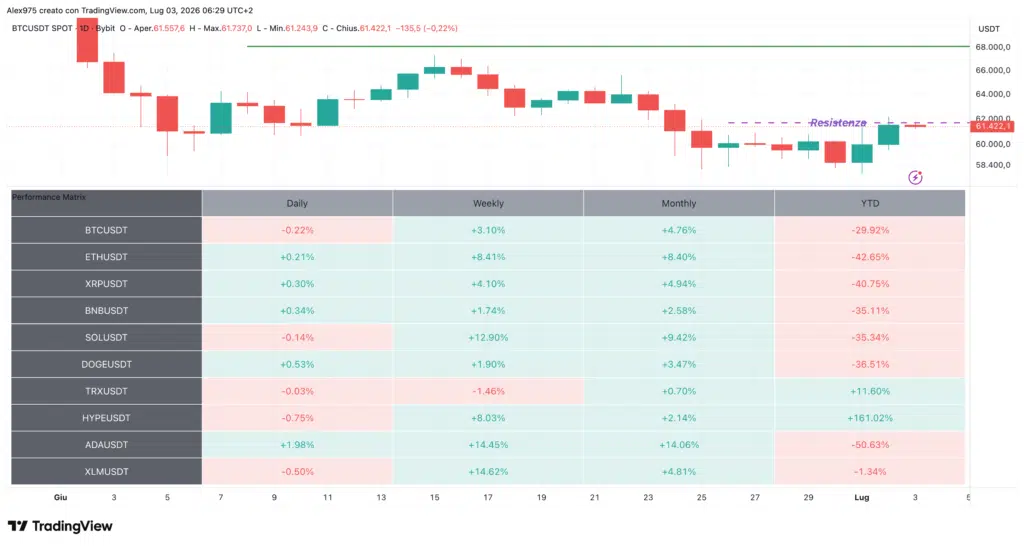Click the TradingView logo

(60, 526)
